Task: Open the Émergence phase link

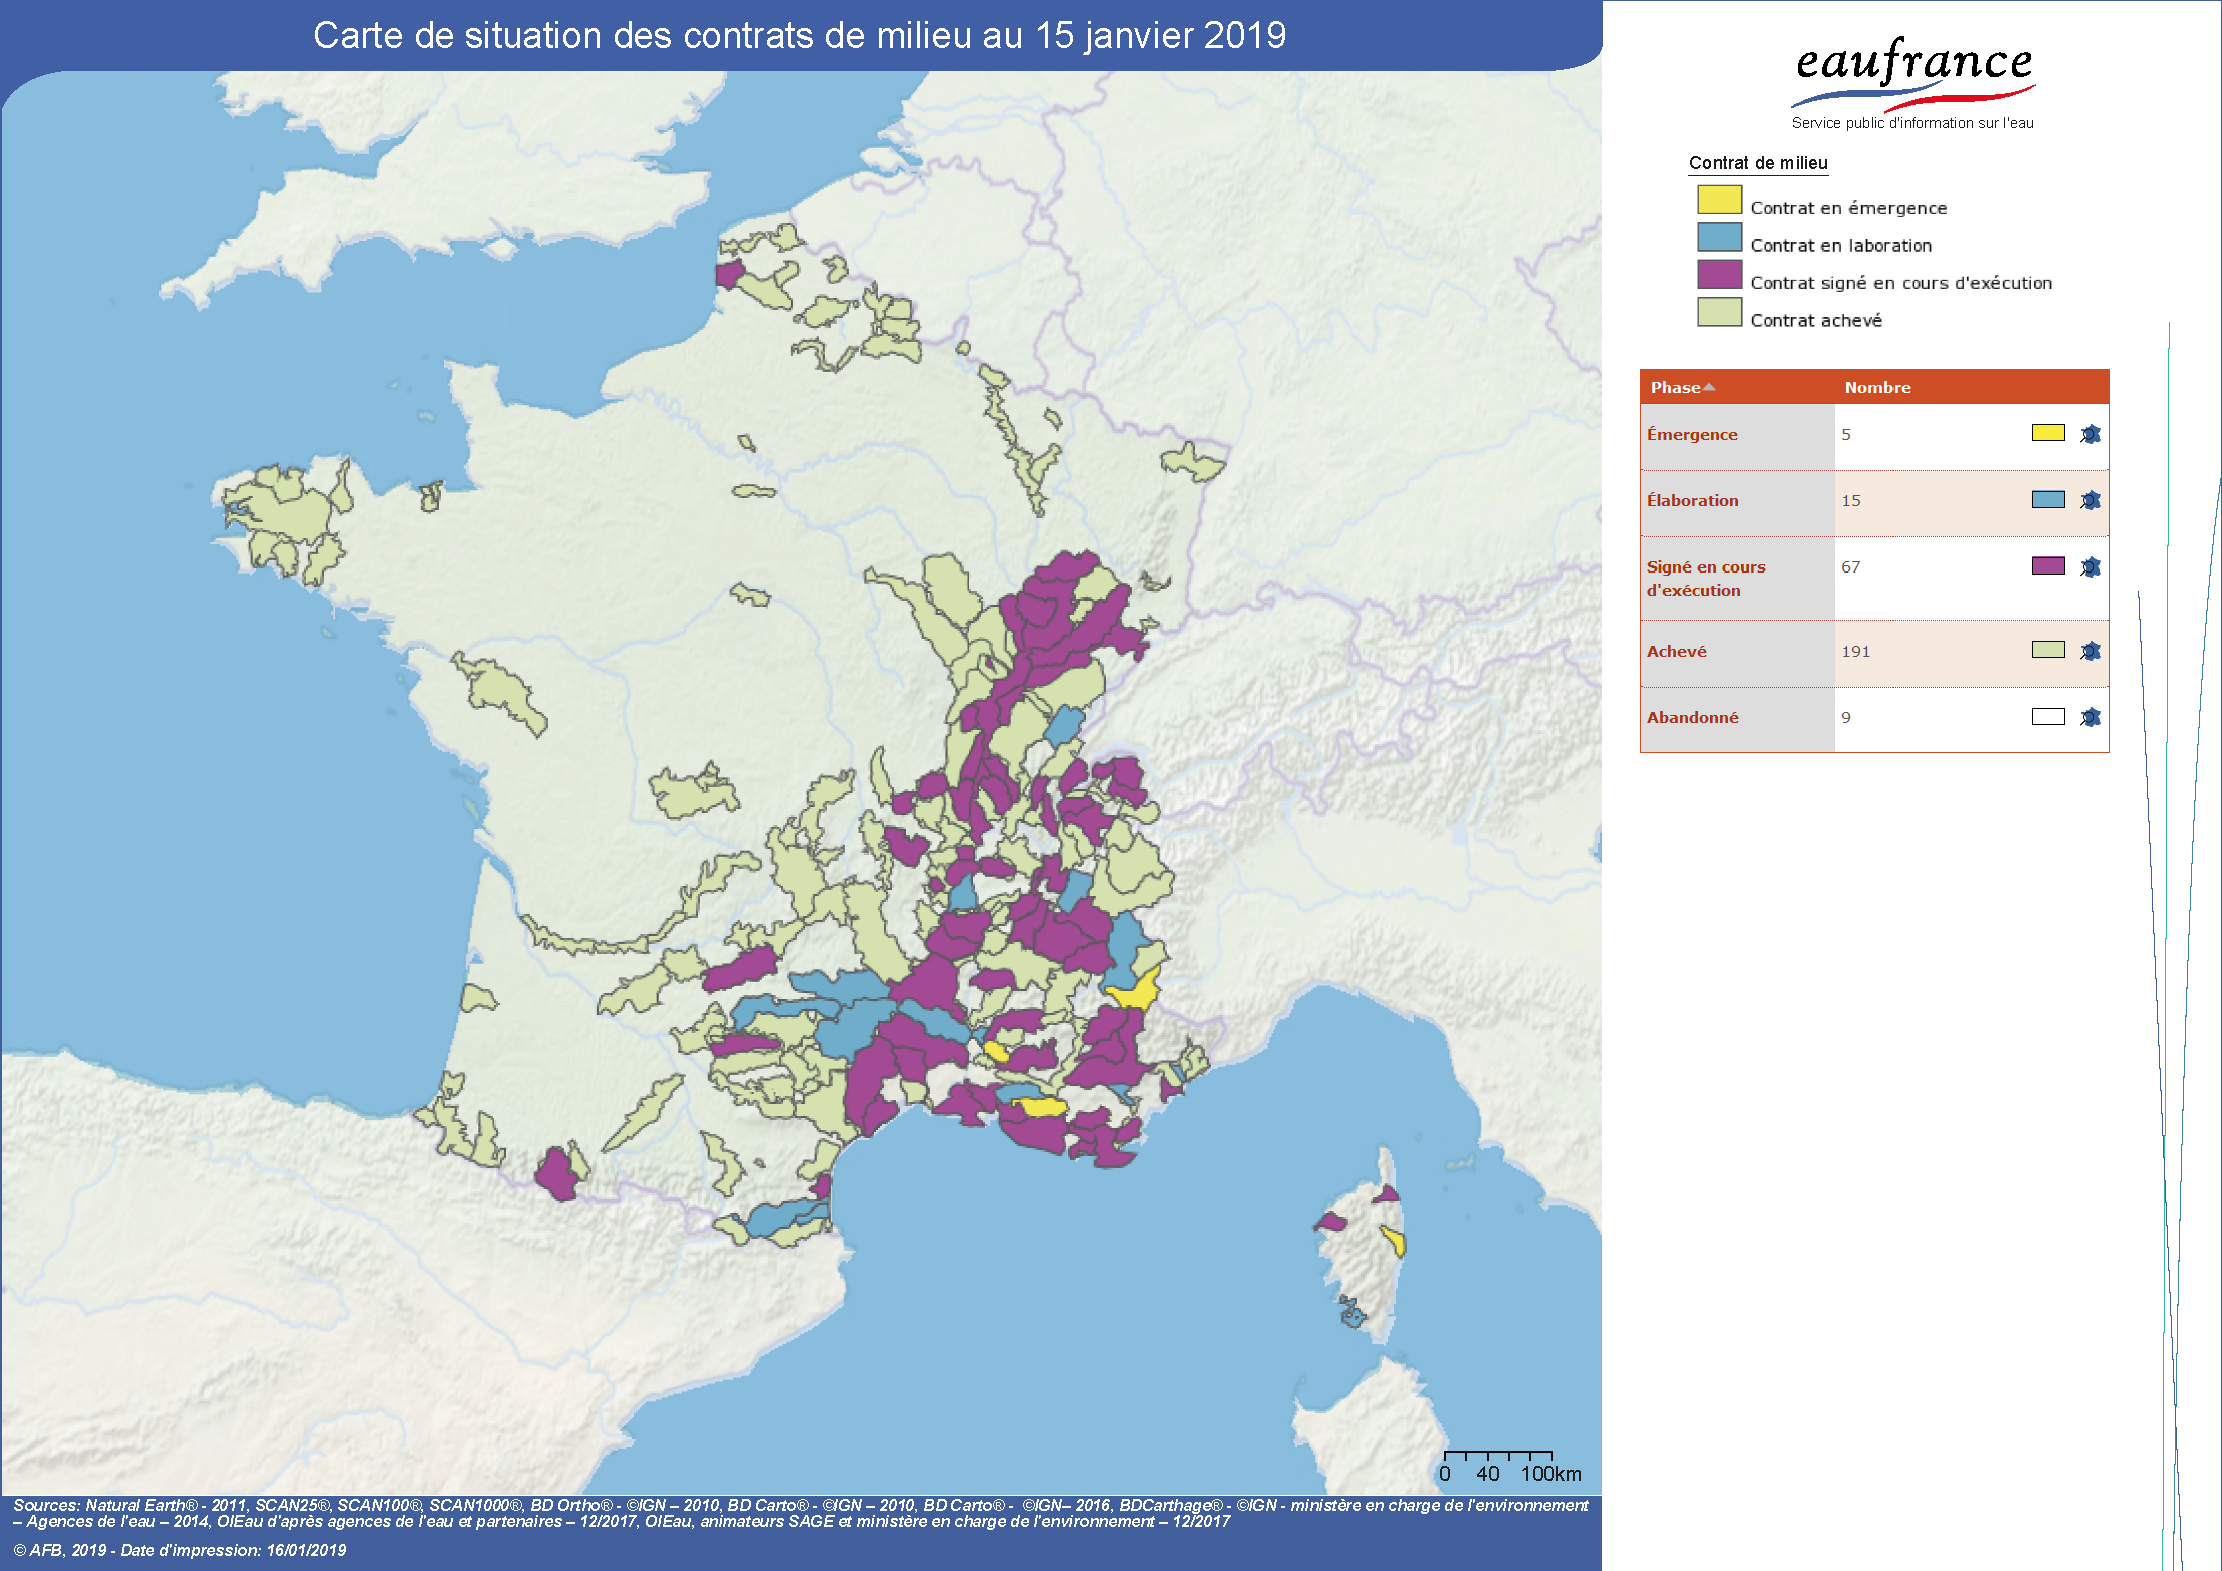Action: tap(1692, 434)
